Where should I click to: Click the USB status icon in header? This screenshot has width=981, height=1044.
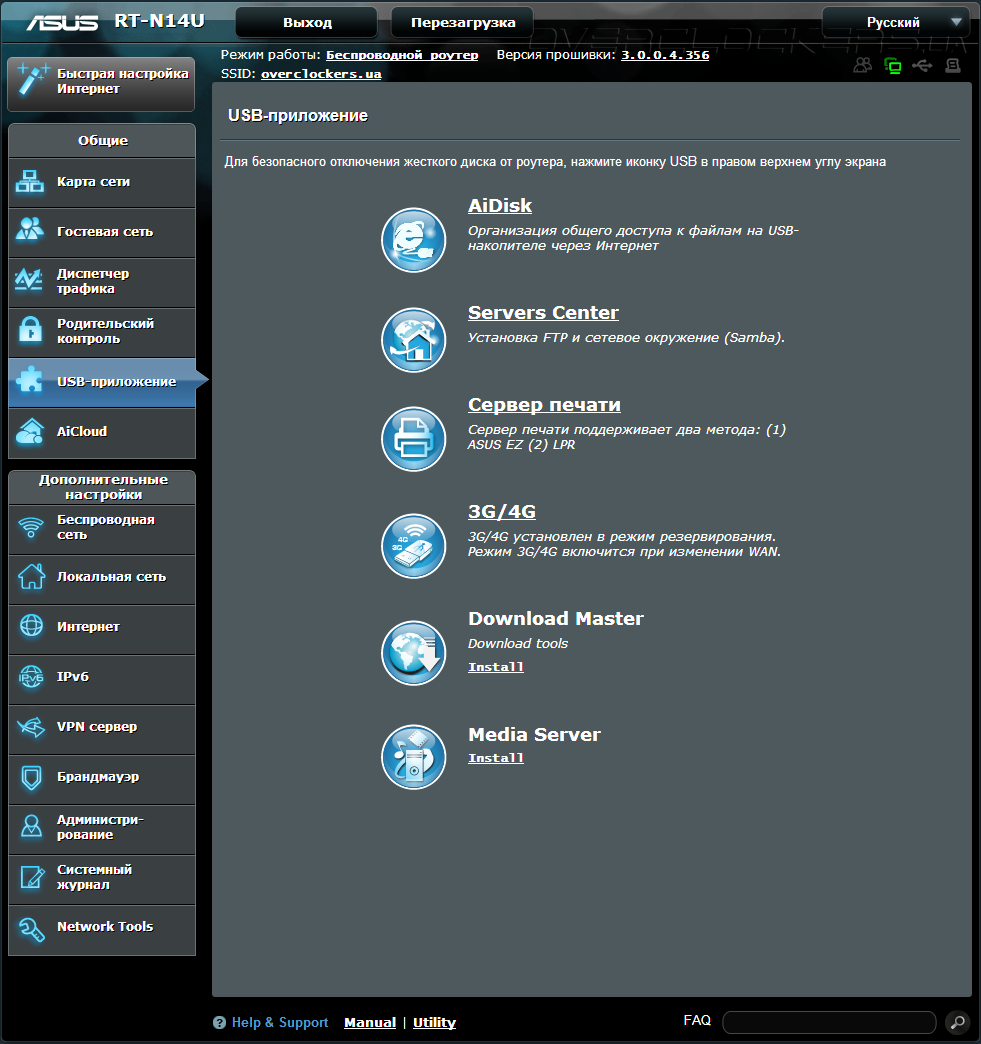(x=922, y=65)
